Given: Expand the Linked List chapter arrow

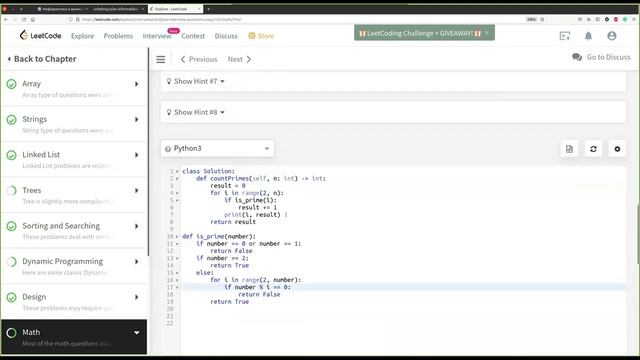Looking at the screenshot, I should [137, 155].
